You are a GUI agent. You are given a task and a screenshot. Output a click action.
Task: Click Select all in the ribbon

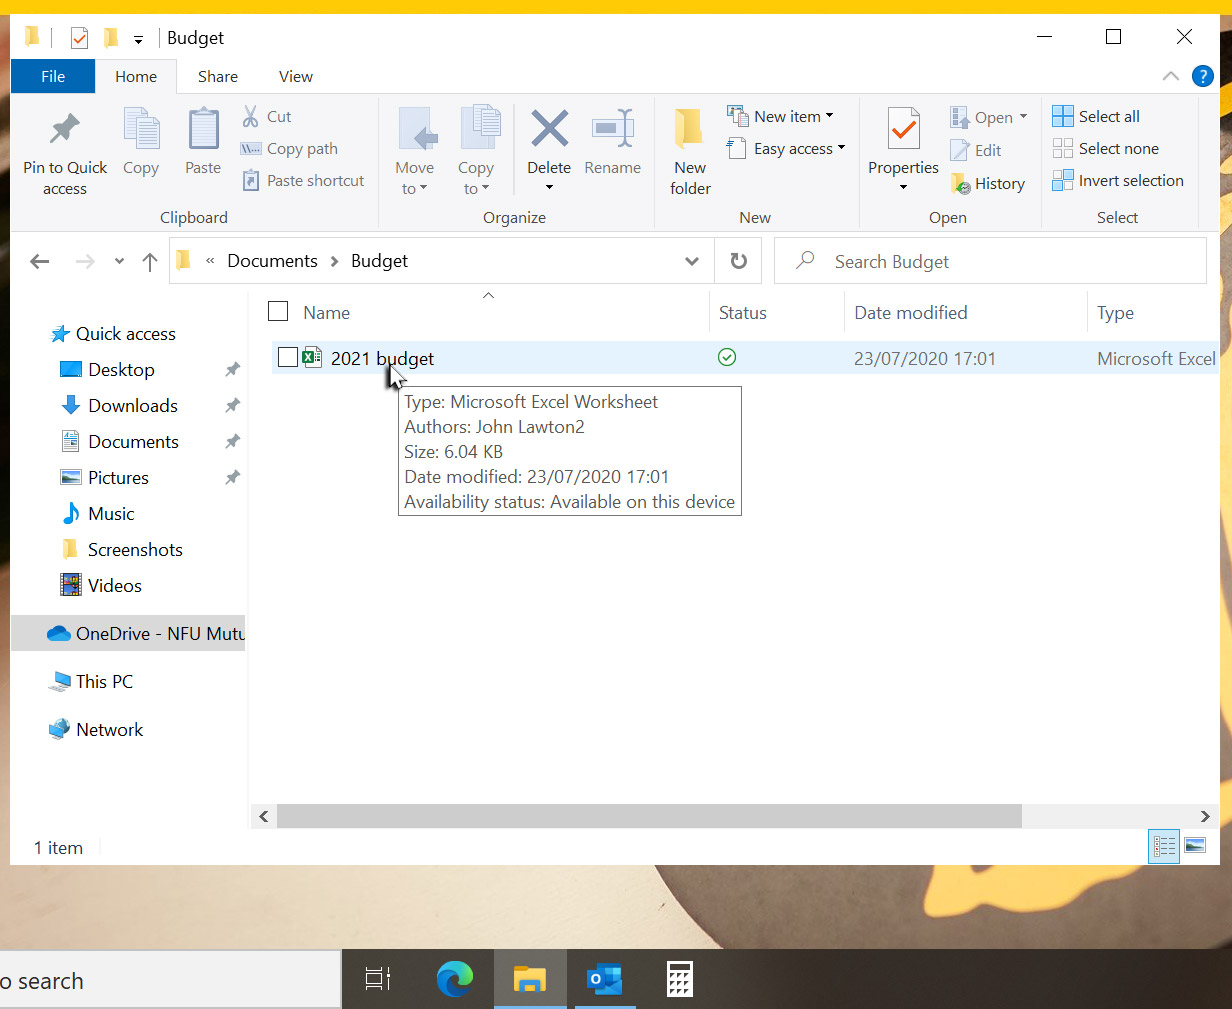[1096, 117]
